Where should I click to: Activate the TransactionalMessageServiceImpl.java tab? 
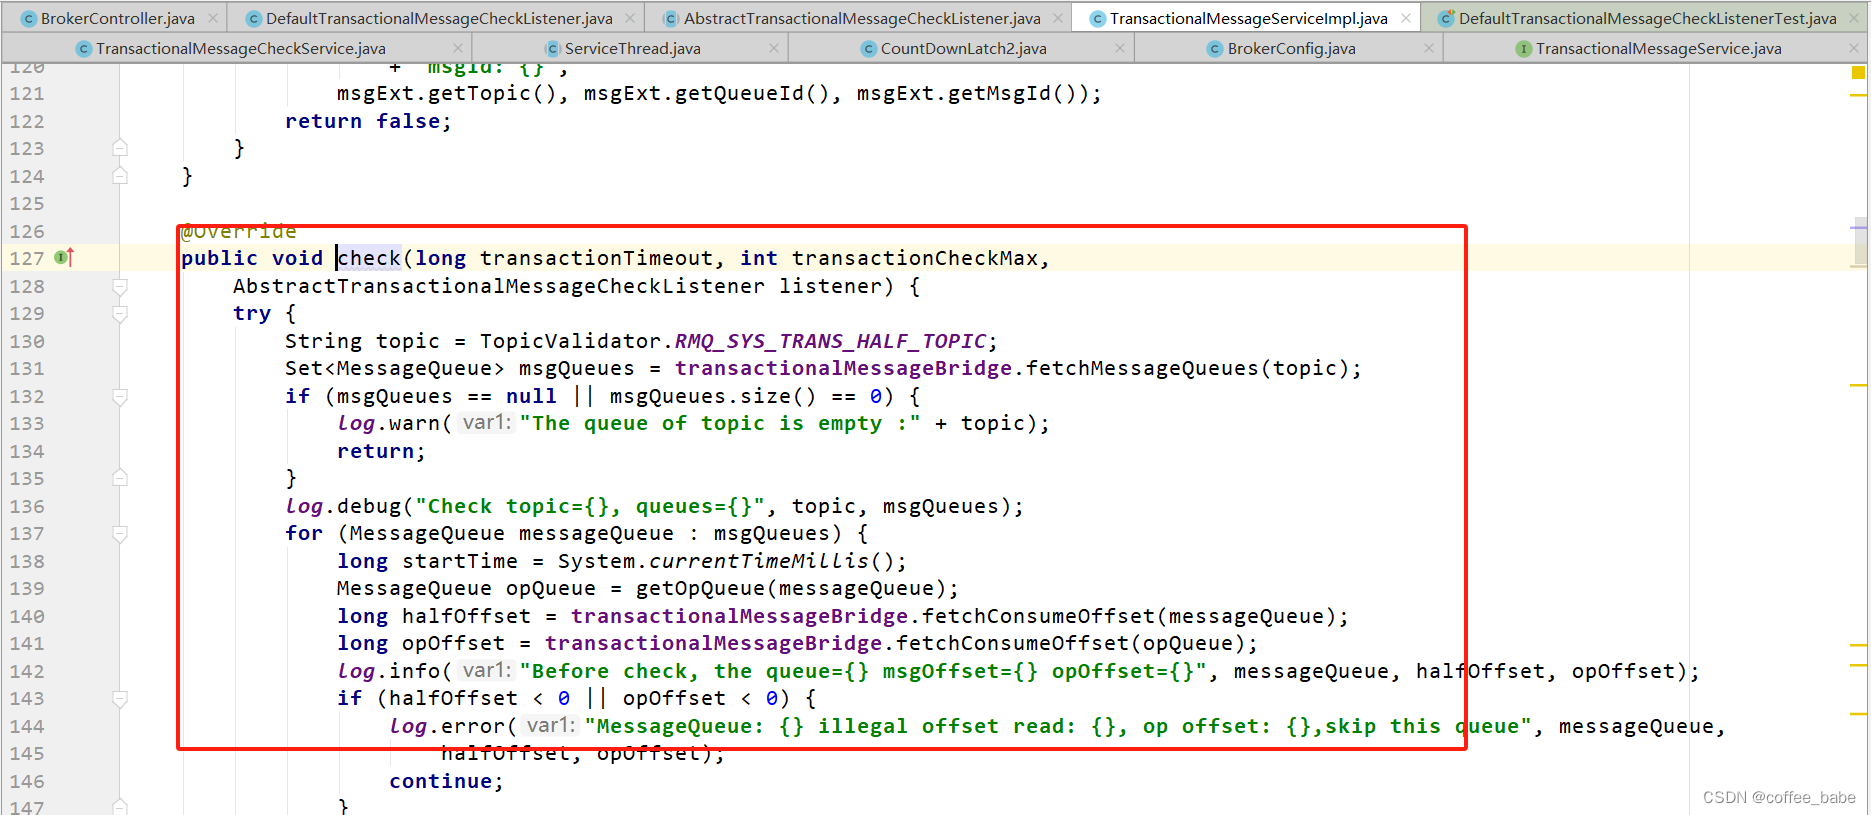point(1247,18)
